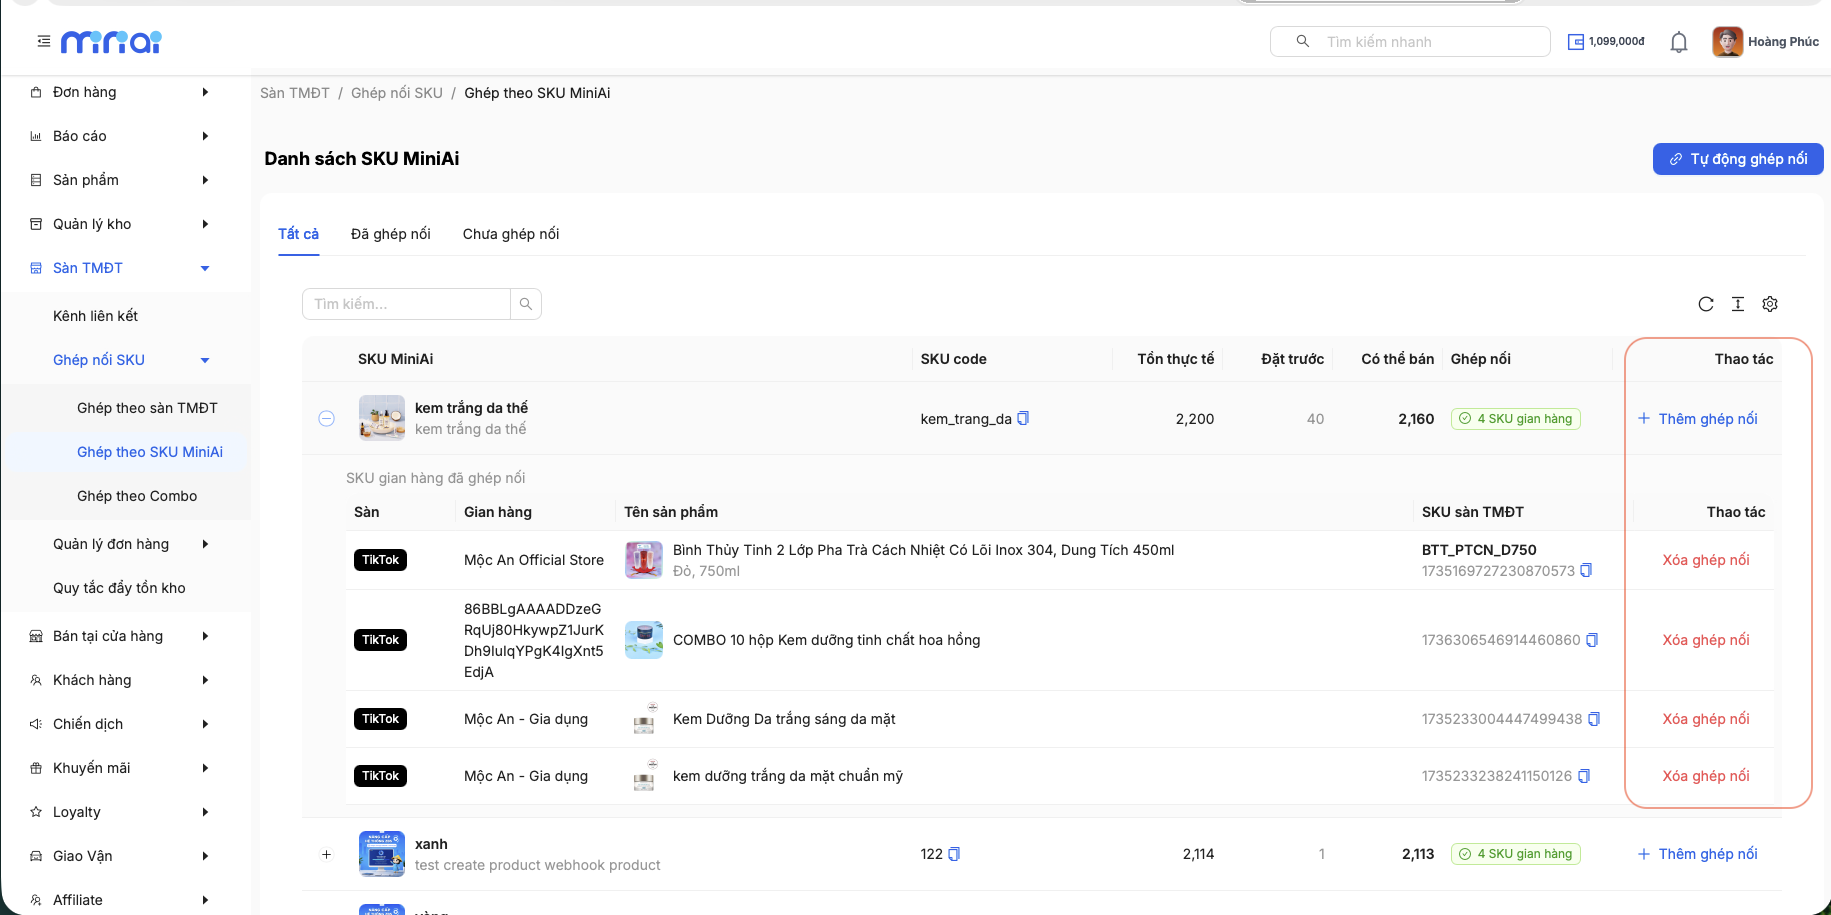Open Quy tắc đẩy tồn kho
Screen dimensions: 1831x915
pyautogui.click(x=119, y=588)
